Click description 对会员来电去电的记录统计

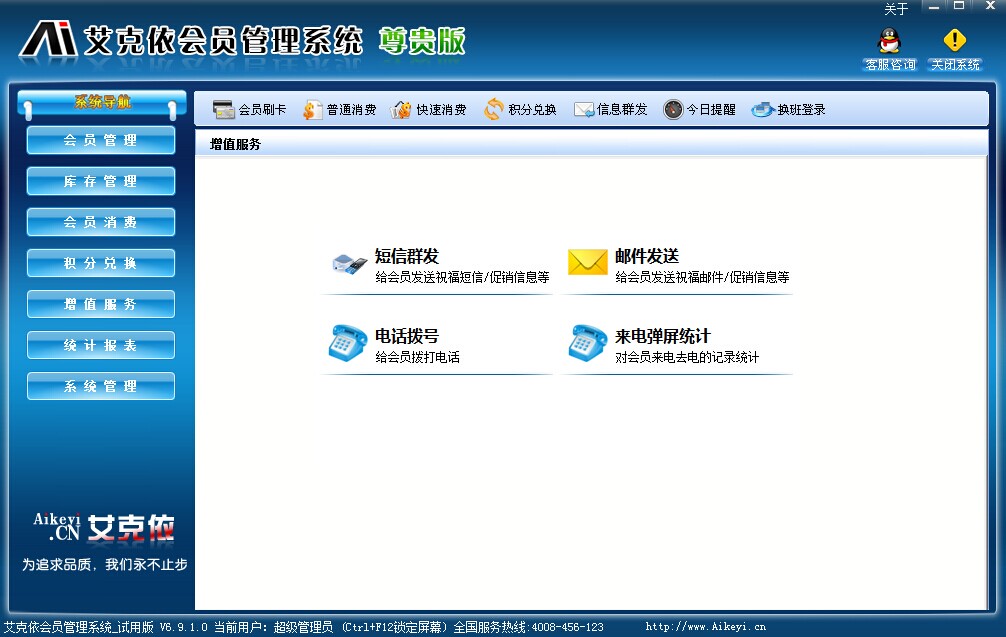[686, 357]
